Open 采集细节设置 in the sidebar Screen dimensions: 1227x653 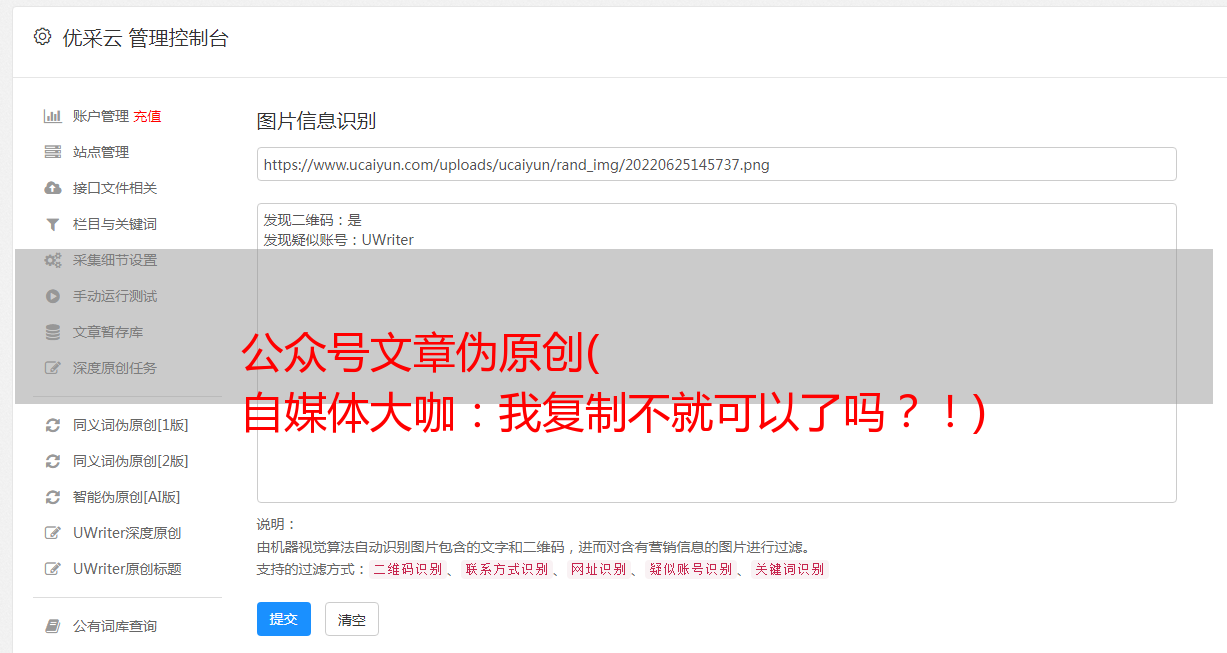tap(115, 260)
